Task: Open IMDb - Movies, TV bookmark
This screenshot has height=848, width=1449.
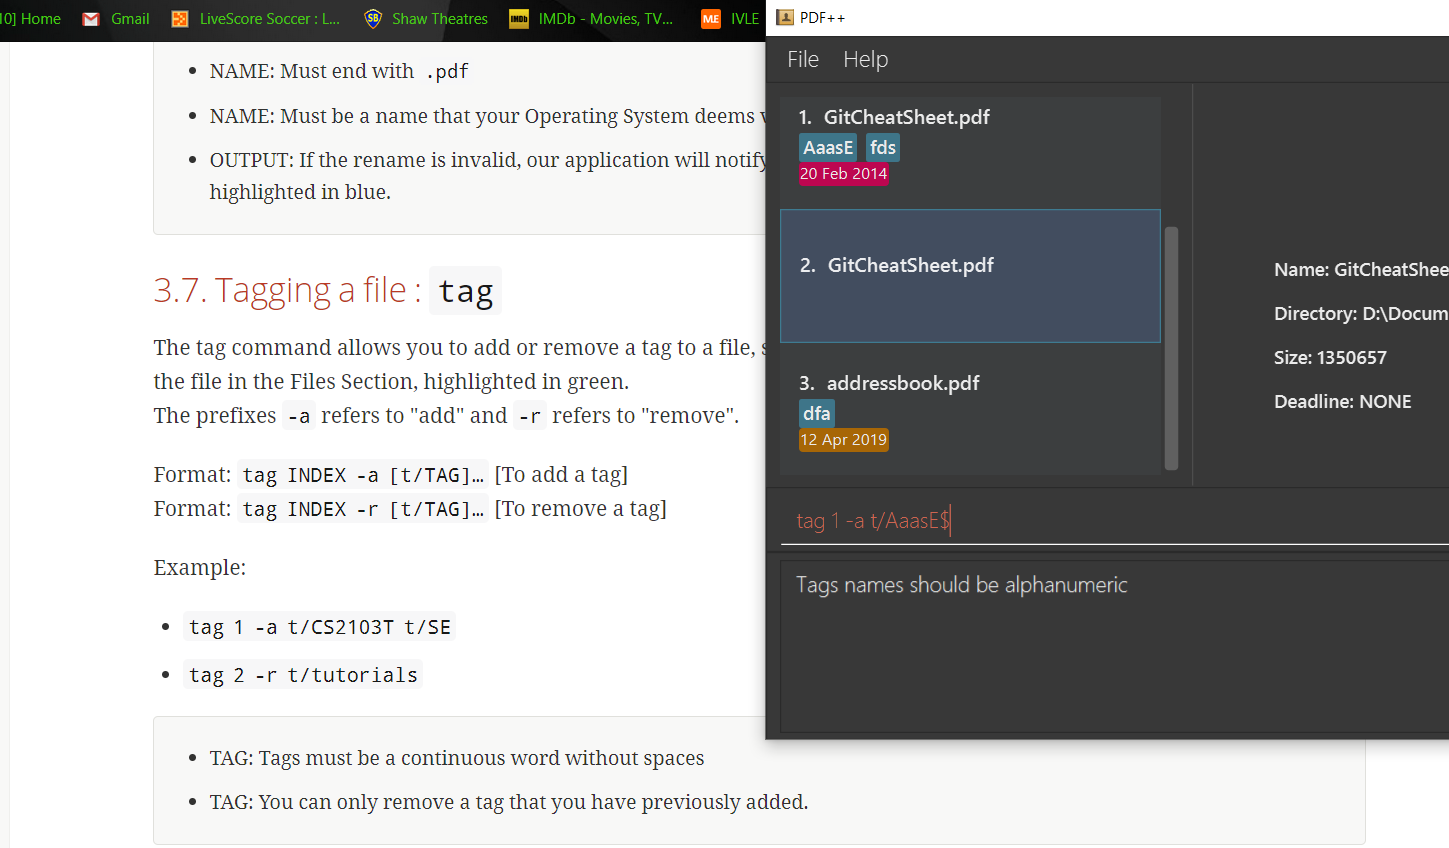Action: (605, 19)
